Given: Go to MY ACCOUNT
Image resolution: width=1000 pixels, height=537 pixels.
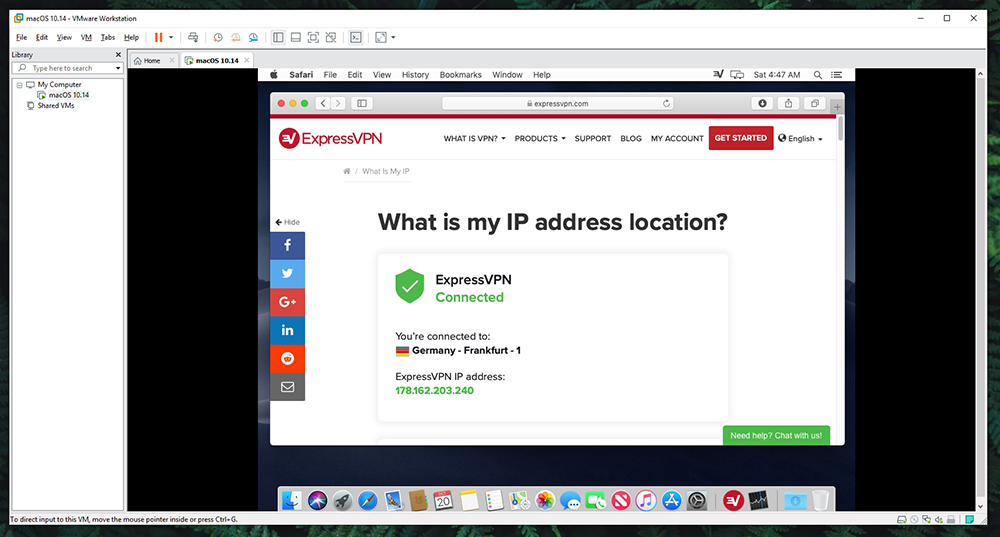Looking at the screenshot, I should click(677, 138).
